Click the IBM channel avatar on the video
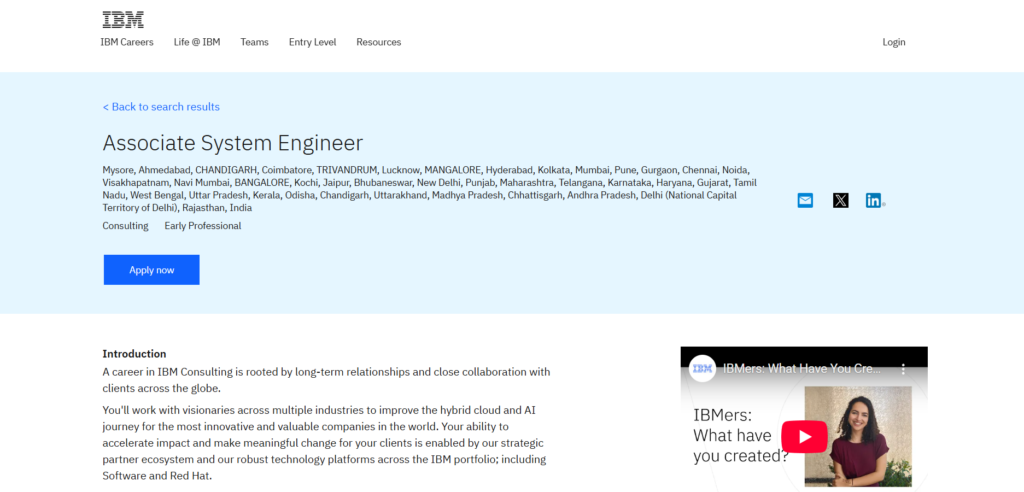The height and width of the screenshot is (492, 1024). pos(703,369)
